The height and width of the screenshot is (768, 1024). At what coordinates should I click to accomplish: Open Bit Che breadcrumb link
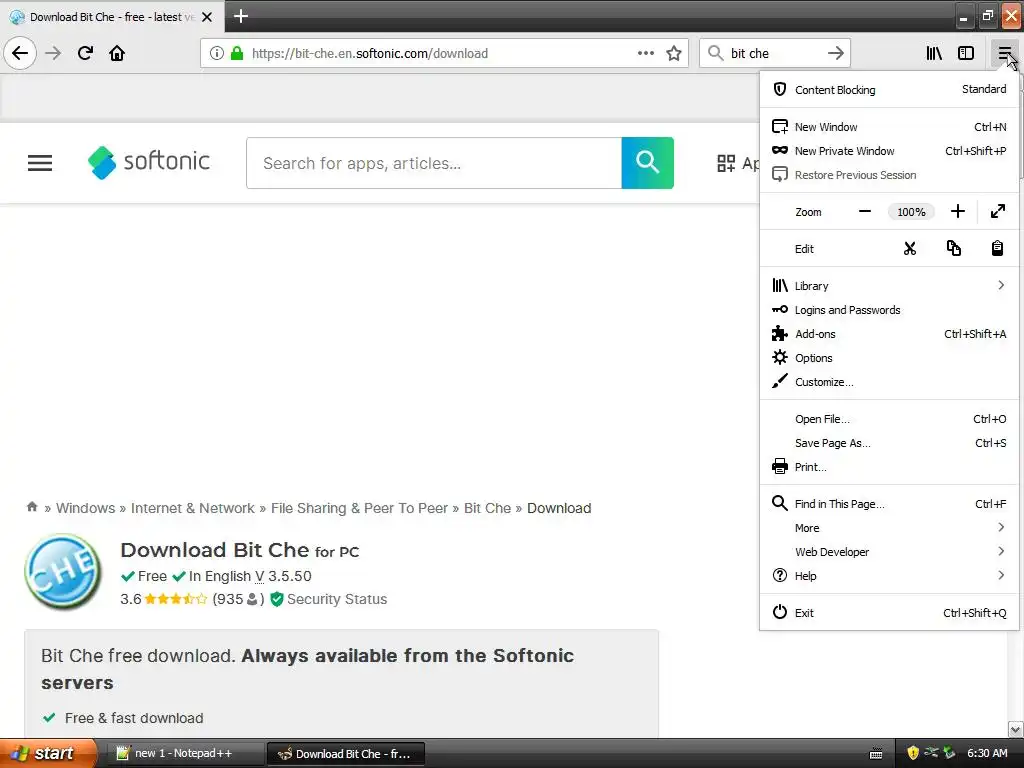point(487,508)
